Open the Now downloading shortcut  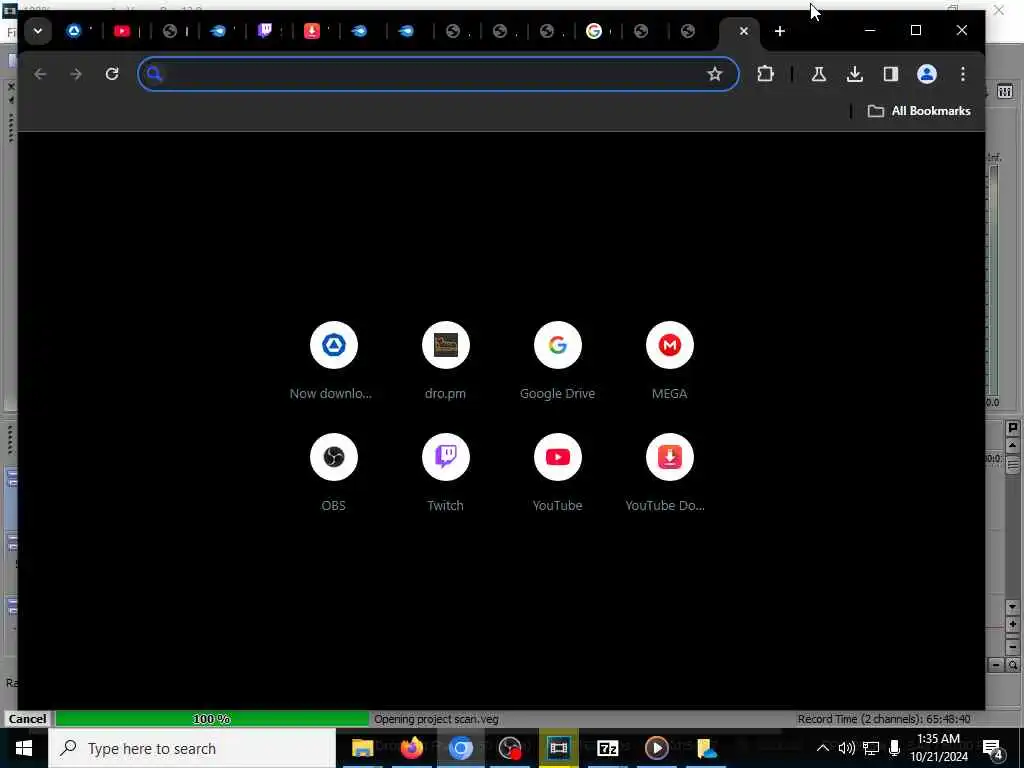333,360
